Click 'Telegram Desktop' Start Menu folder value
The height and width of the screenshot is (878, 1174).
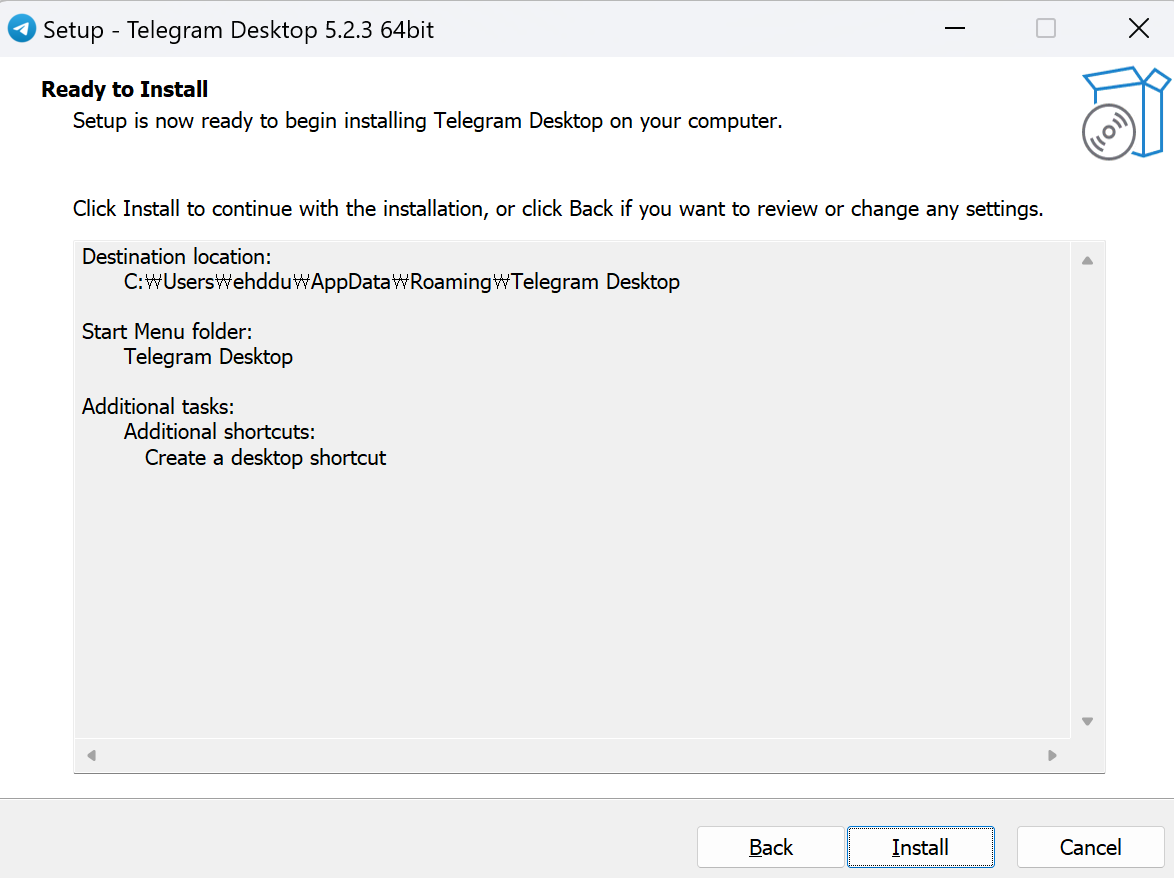208,357
